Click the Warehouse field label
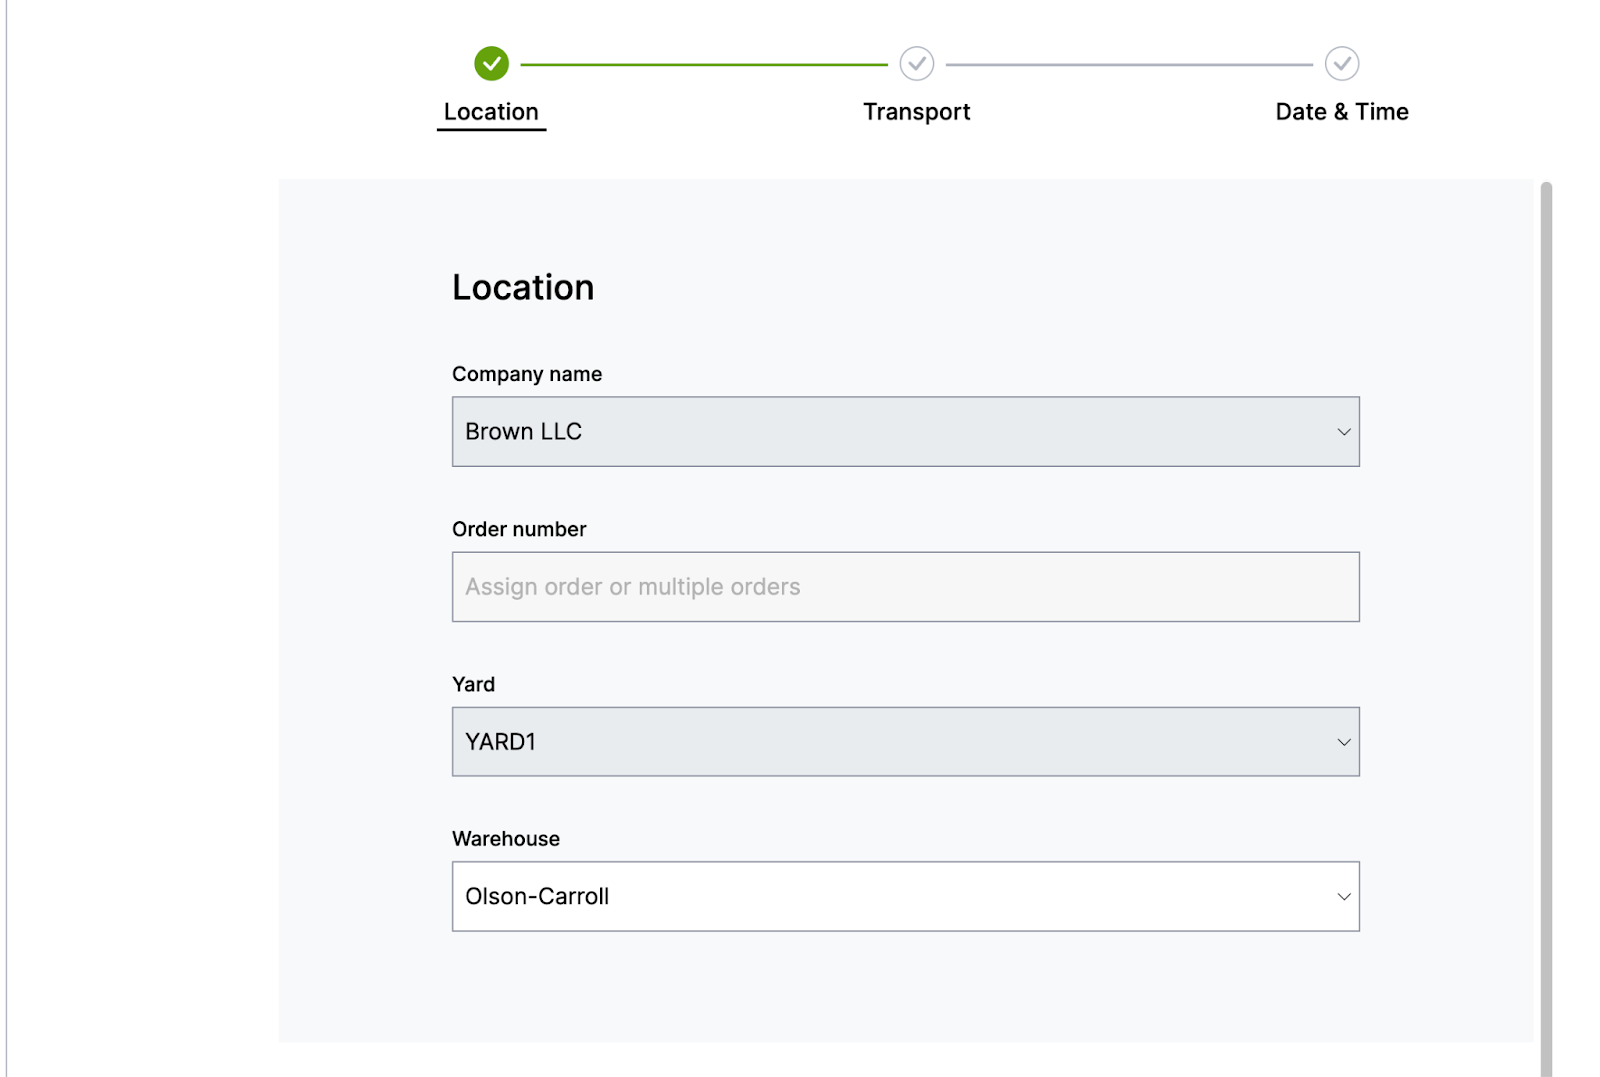Image resolution: width=1600 pixels, height=1077 pixels. [506, 839]
